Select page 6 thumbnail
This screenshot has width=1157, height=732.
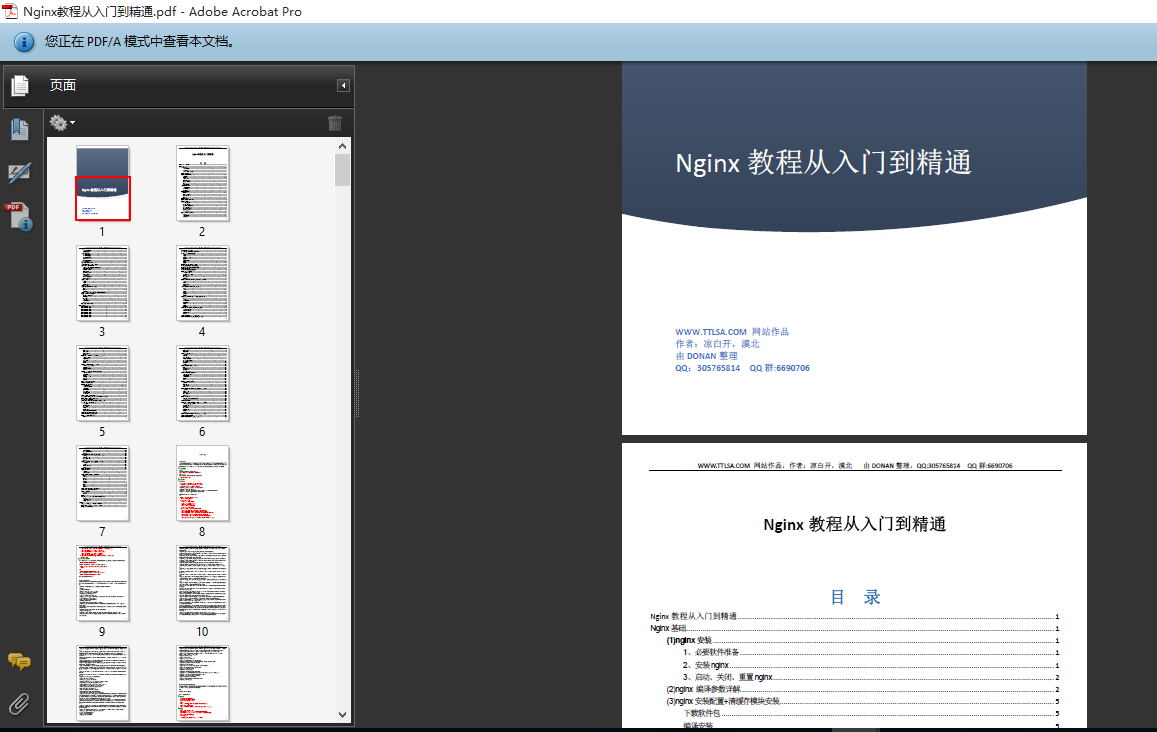tap(203, 384)
